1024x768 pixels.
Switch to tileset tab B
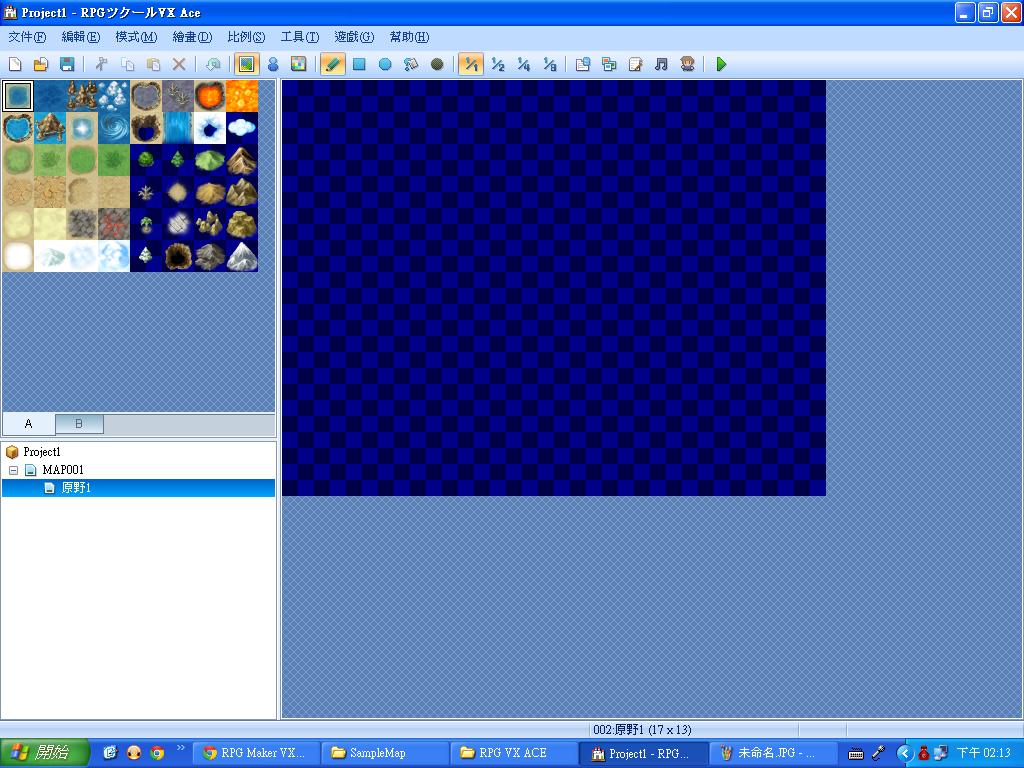(79, 424)
